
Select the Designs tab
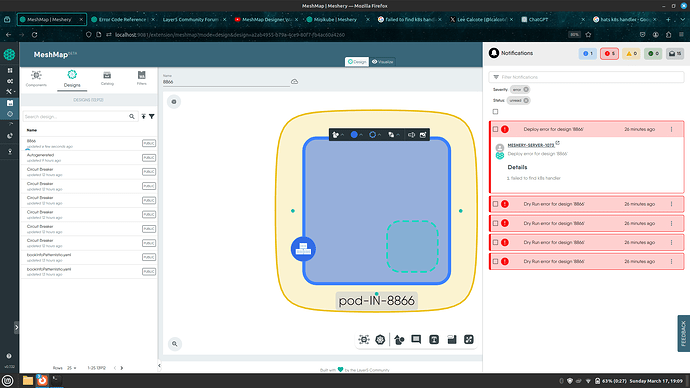tap(72, 79)
